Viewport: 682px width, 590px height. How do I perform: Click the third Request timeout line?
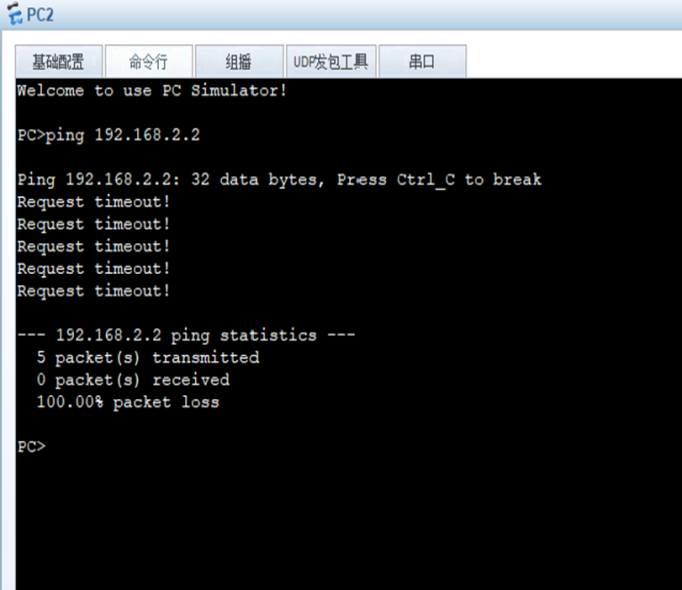click(x=94, y=246)
